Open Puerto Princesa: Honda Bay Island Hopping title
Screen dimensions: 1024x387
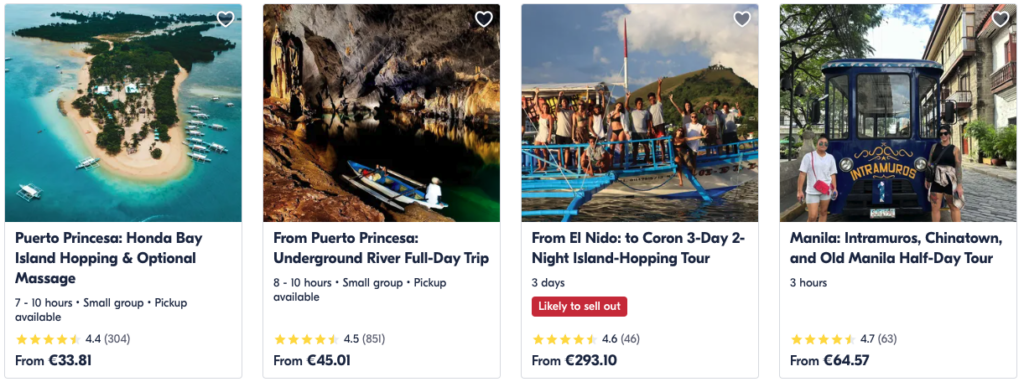(109, 258)
